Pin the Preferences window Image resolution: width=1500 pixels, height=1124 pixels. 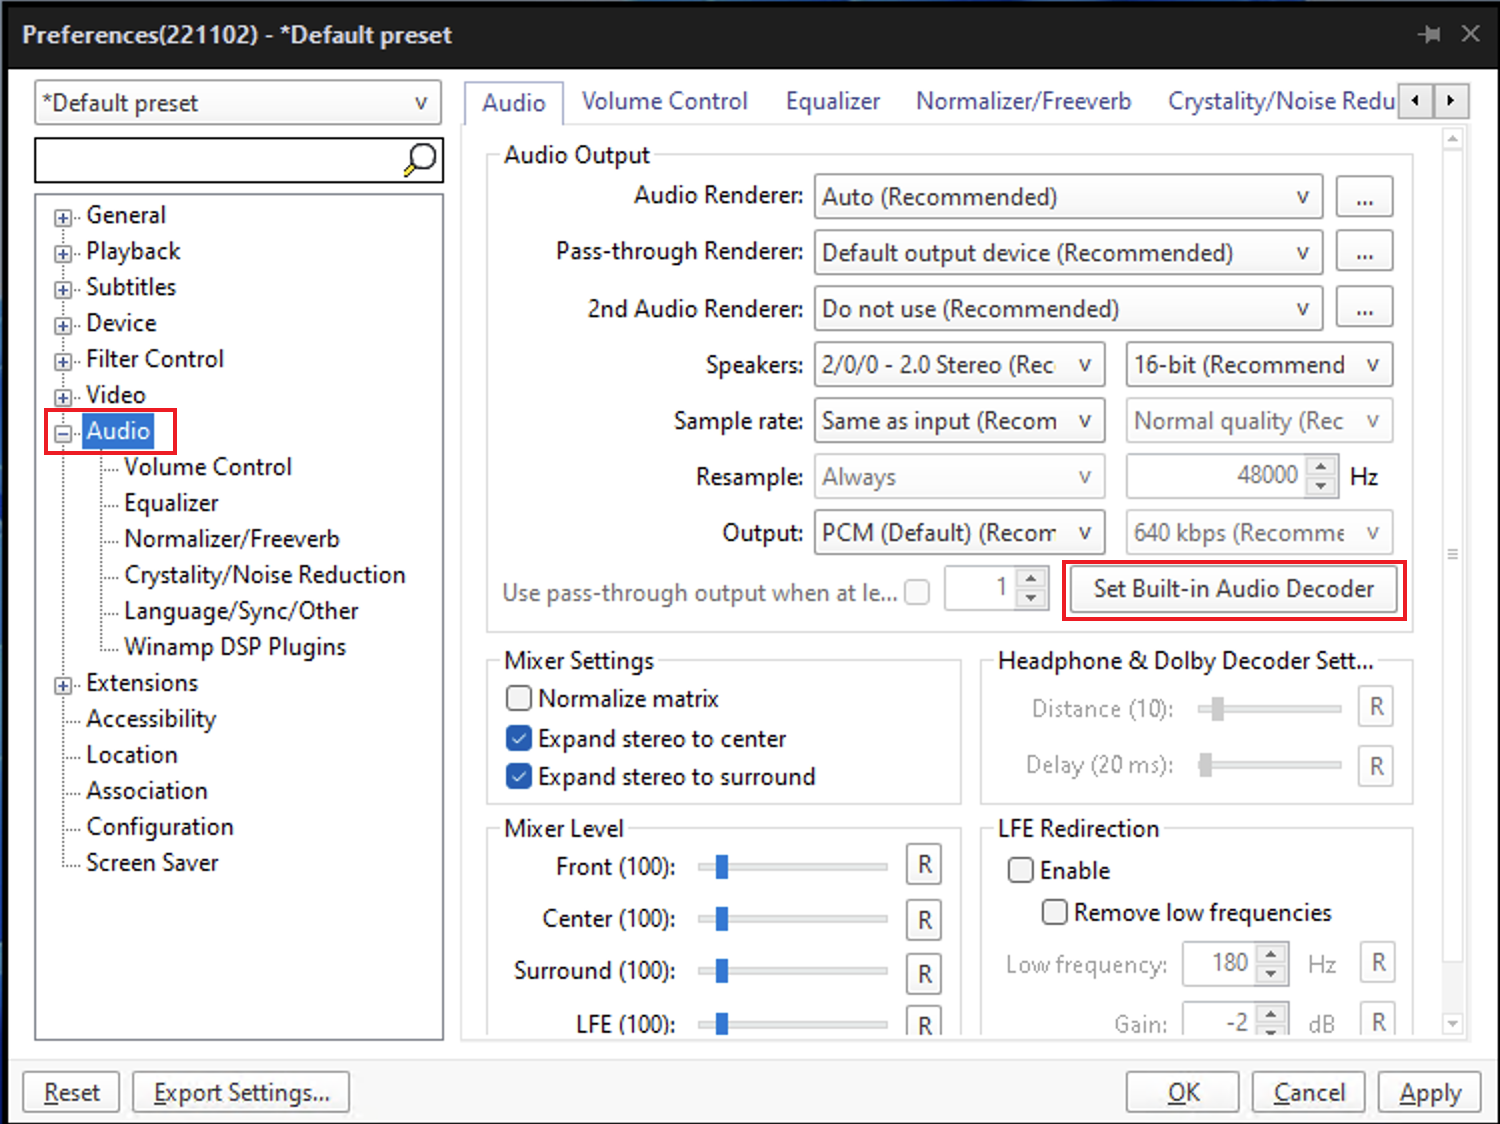pos(1429,35)
